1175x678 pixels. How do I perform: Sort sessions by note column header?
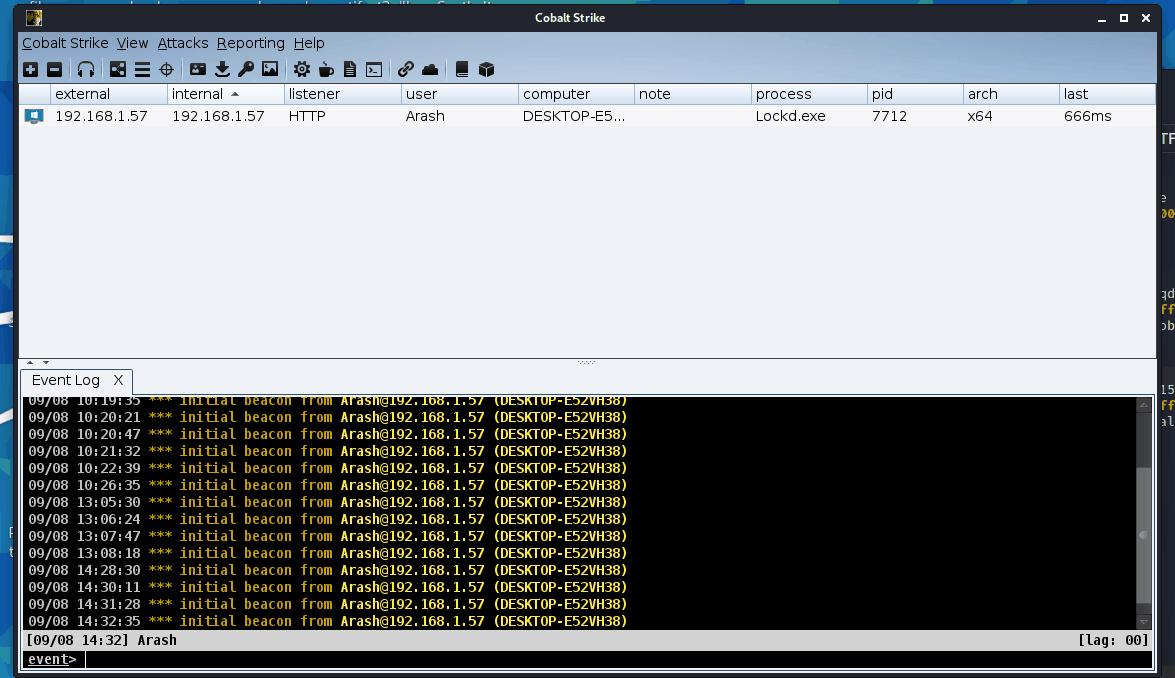click(692, 94)
